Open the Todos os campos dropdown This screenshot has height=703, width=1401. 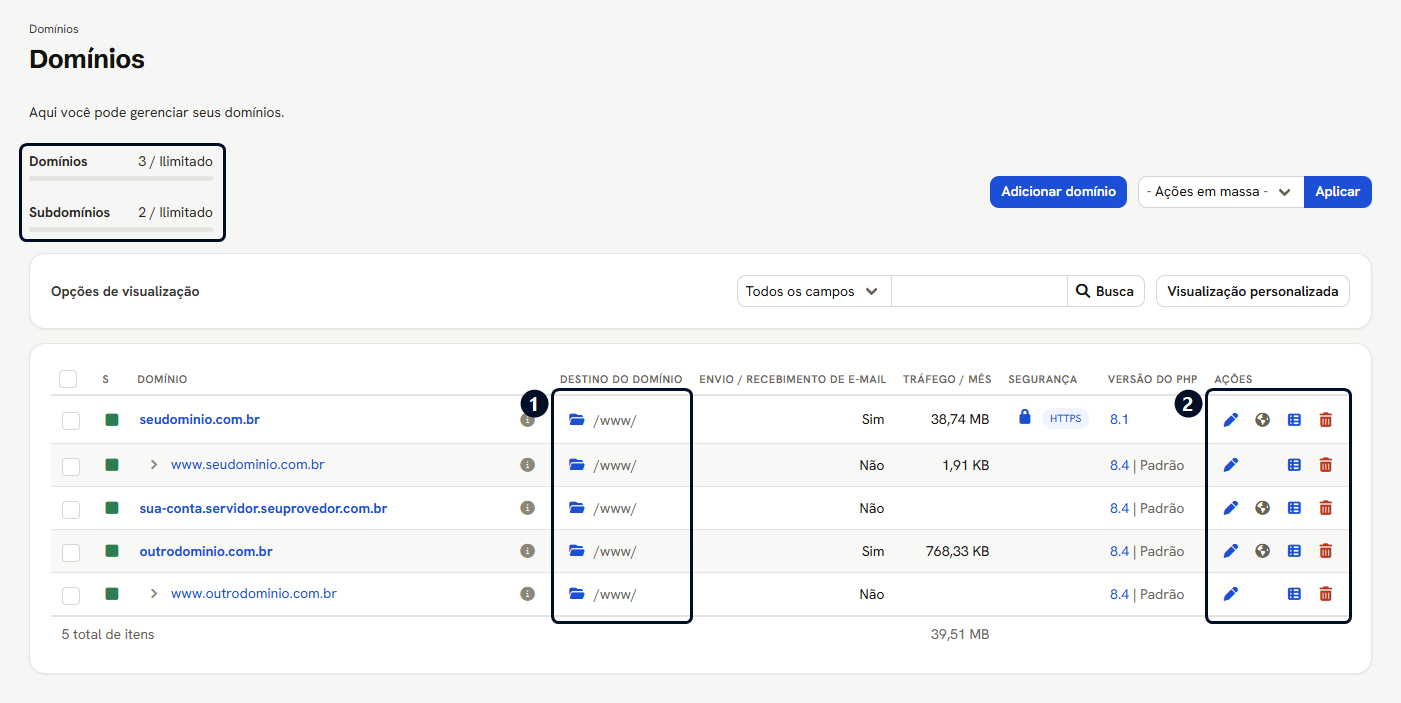click(x=814, y=292)
